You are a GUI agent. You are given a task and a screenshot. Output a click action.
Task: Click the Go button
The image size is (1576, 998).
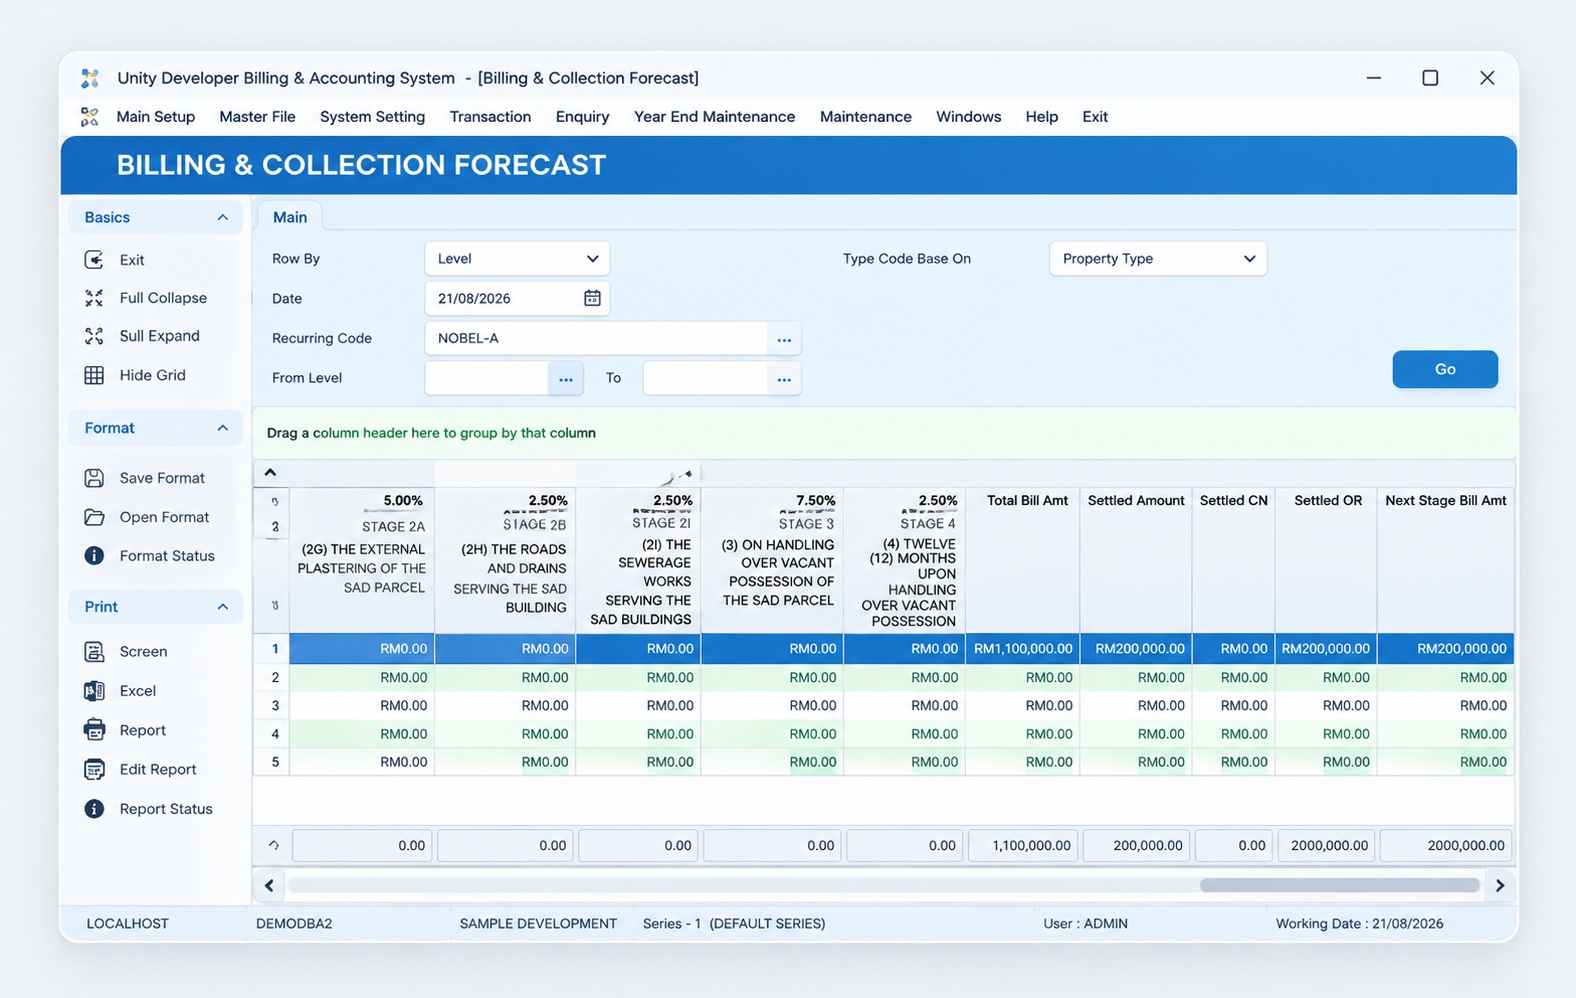1445,369
